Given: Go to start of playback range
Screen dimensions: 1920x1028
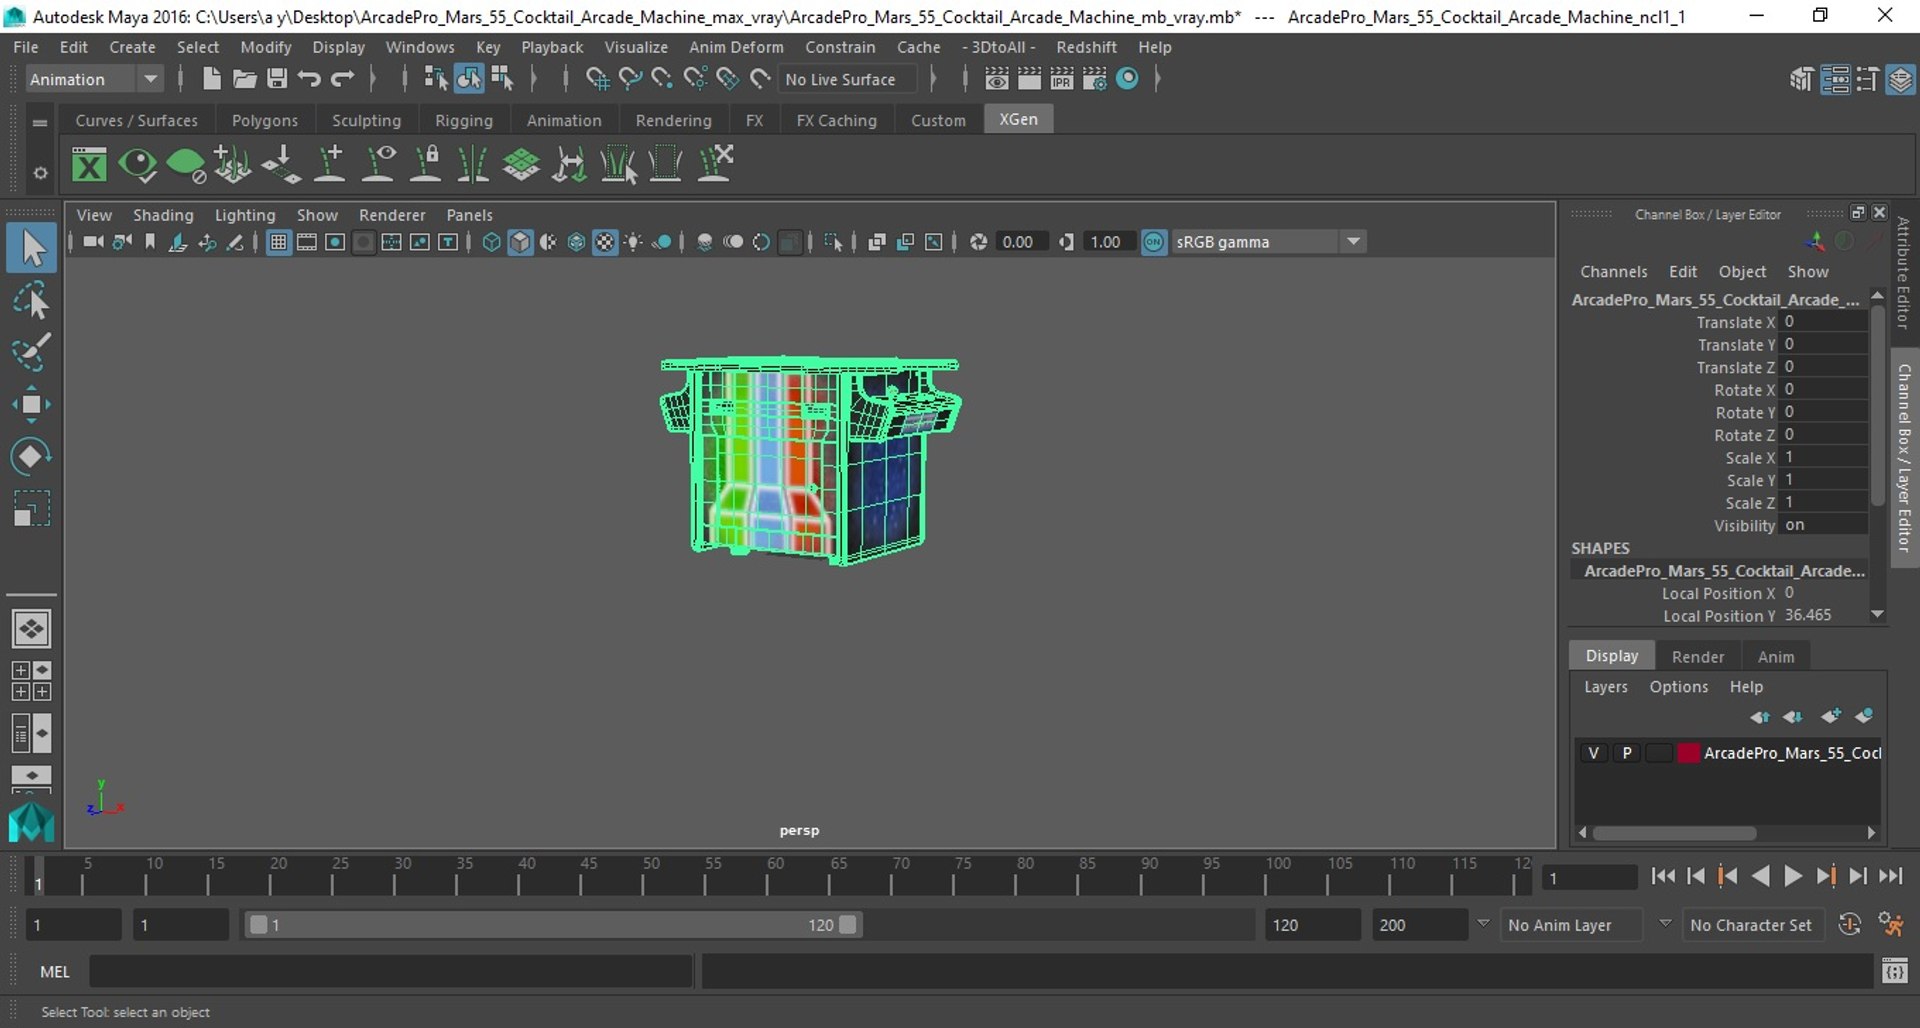Looking at the screenshot, I should coord(1663,876).
